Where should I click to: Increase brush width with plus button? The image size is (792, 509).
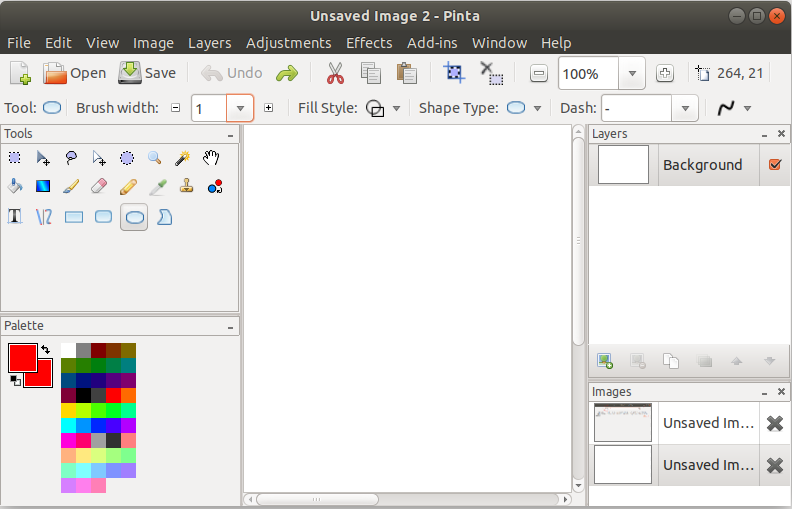[x=268, y=108]
